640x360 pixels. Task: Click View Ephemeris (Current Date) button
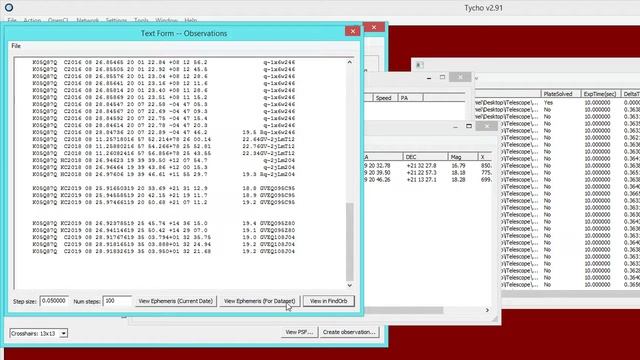click(176, 301)
